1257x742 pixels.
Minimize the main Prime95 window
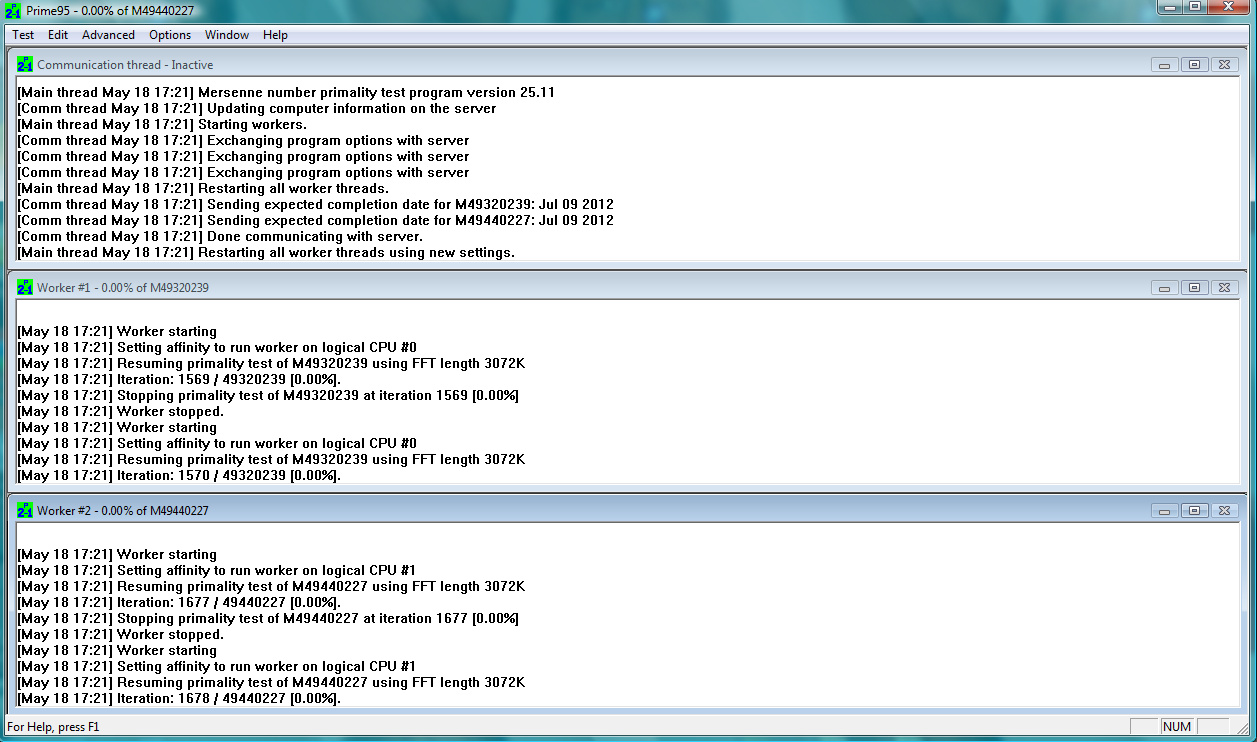pyautogui.click(x=1169, y=7)
